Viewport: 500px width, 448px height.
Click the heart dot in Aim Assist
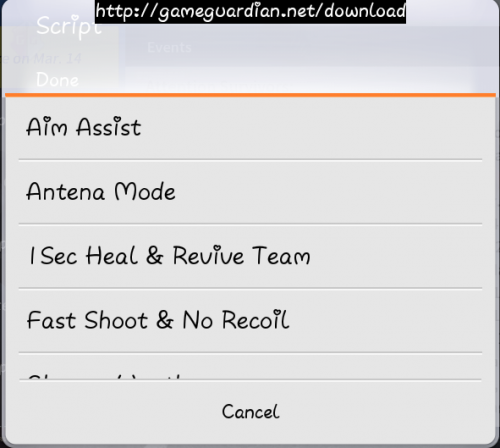(48, 119)
